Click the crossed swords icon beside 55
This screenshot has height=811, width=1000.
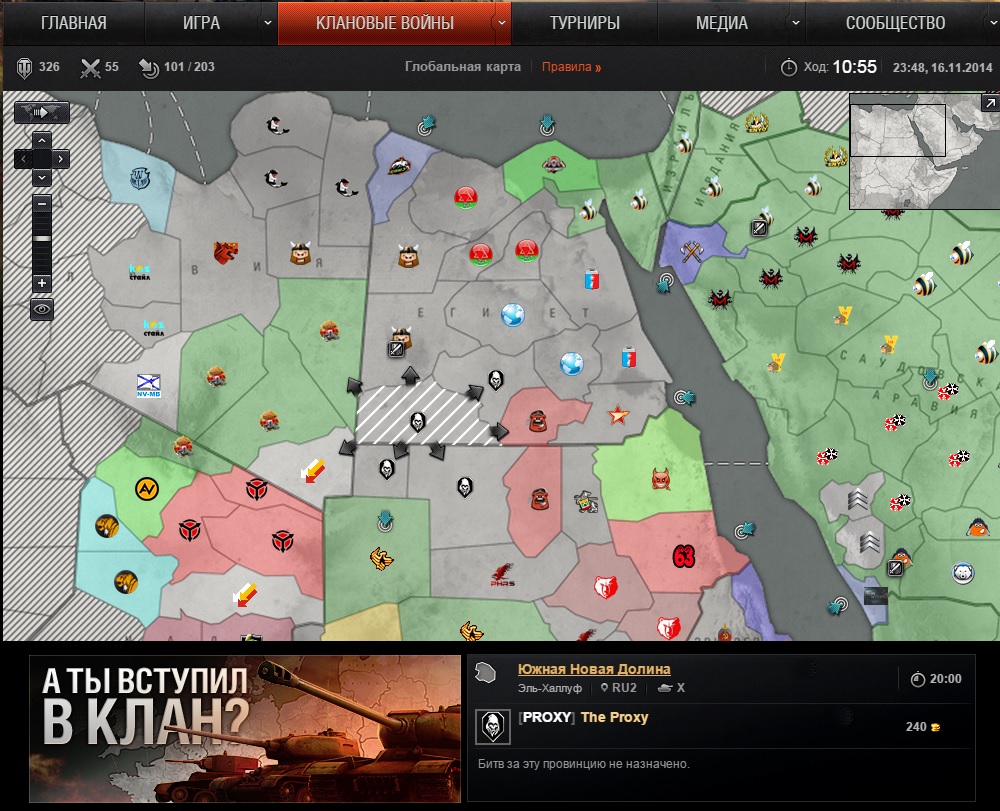pyautogui.click(x=90, y=68)
